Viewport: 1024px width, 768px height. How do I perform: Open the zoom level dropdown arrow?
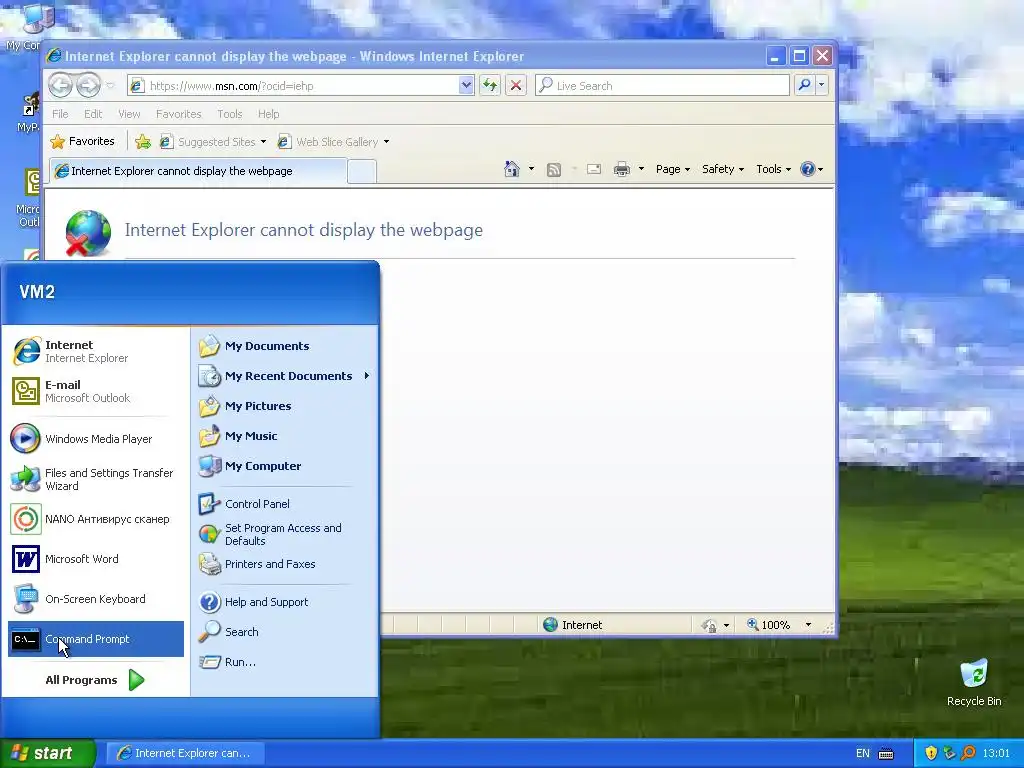point(808,625)
